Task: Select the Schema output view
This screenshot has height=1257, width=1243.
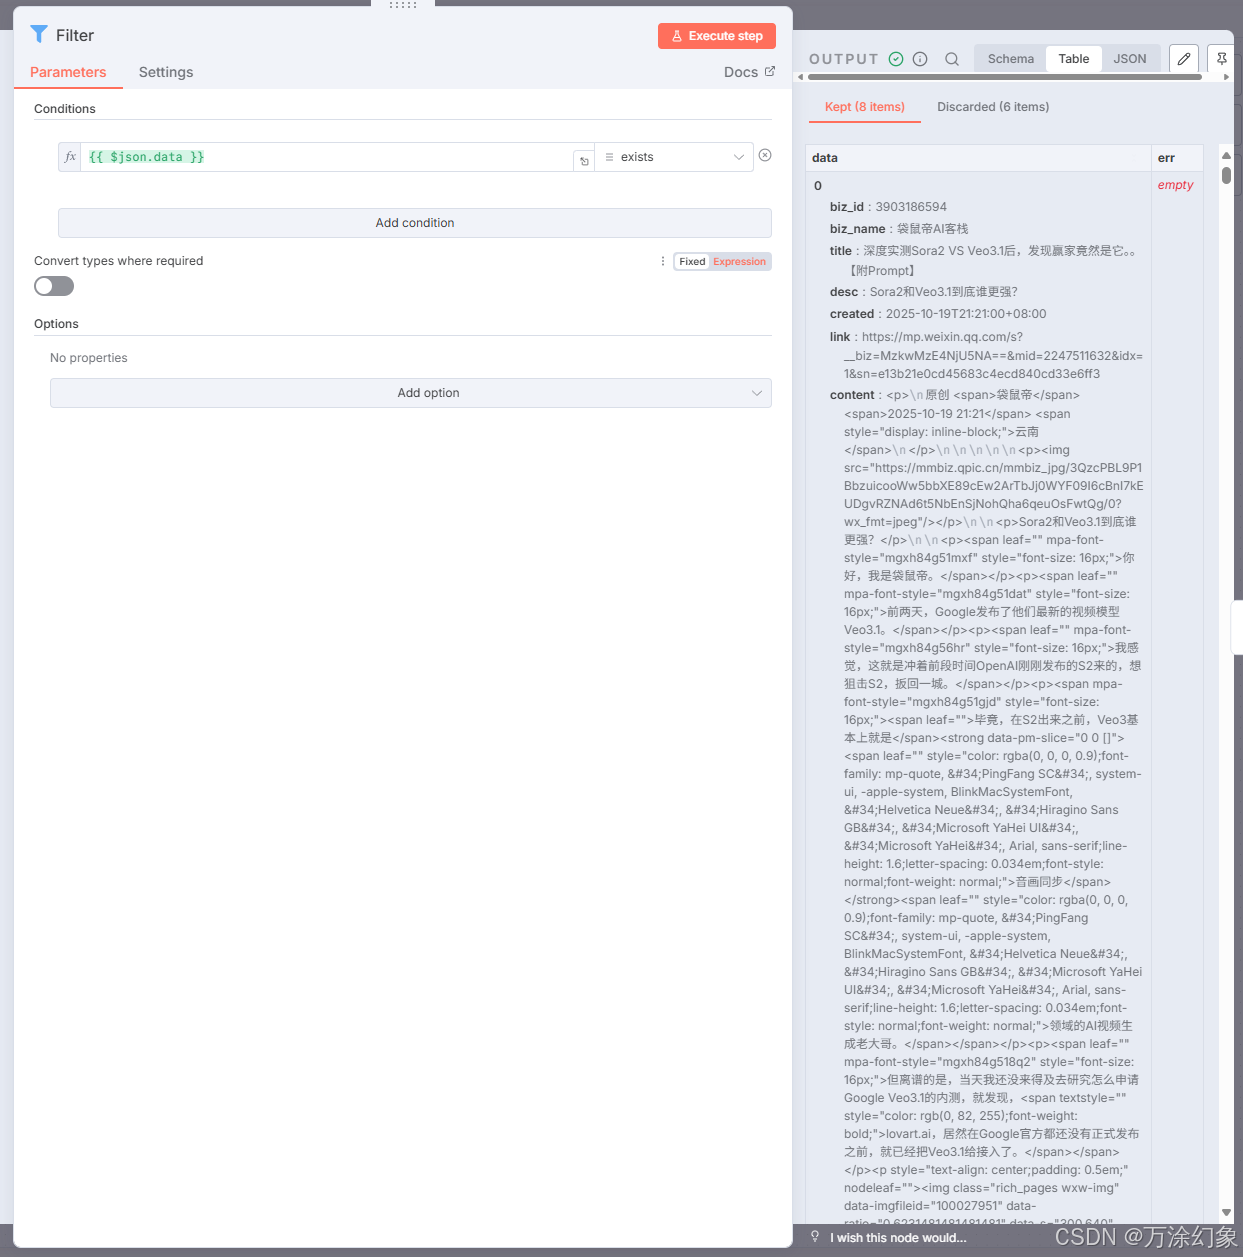Action: [1011, 59]
